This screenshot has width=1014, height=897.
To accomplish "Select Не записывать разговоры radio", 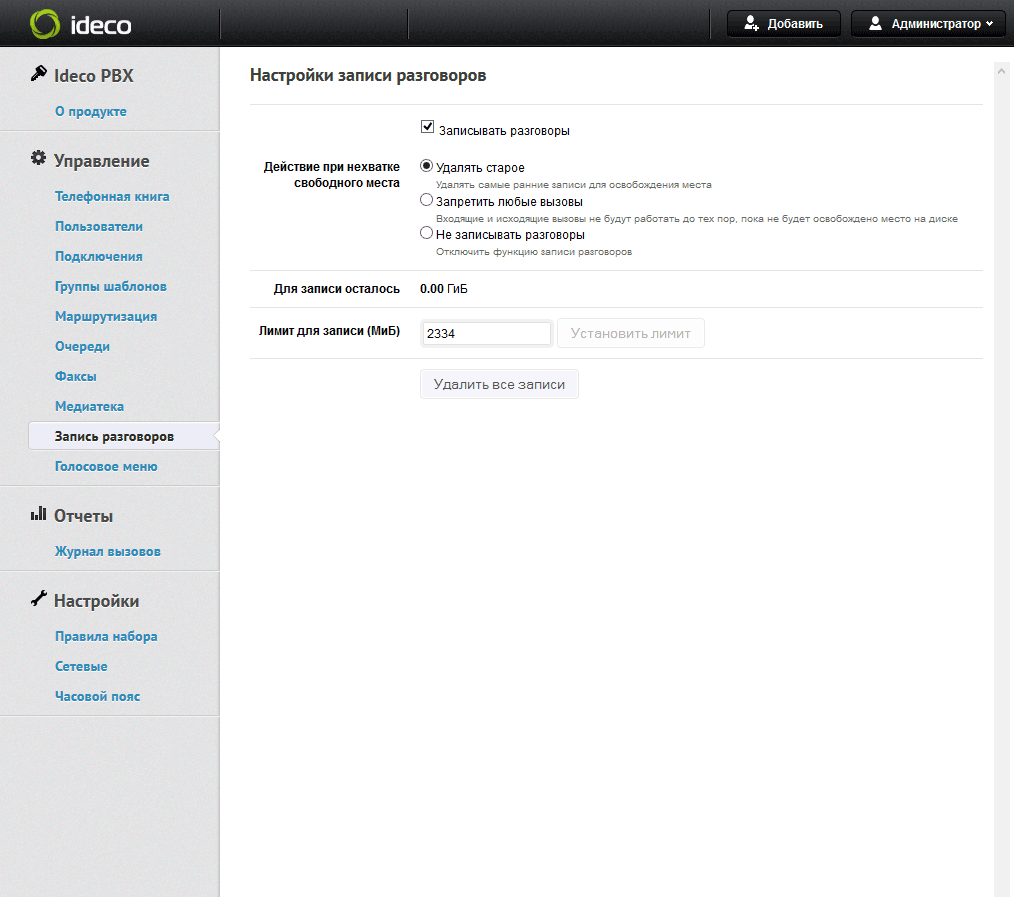I will (x=426, y=233).
